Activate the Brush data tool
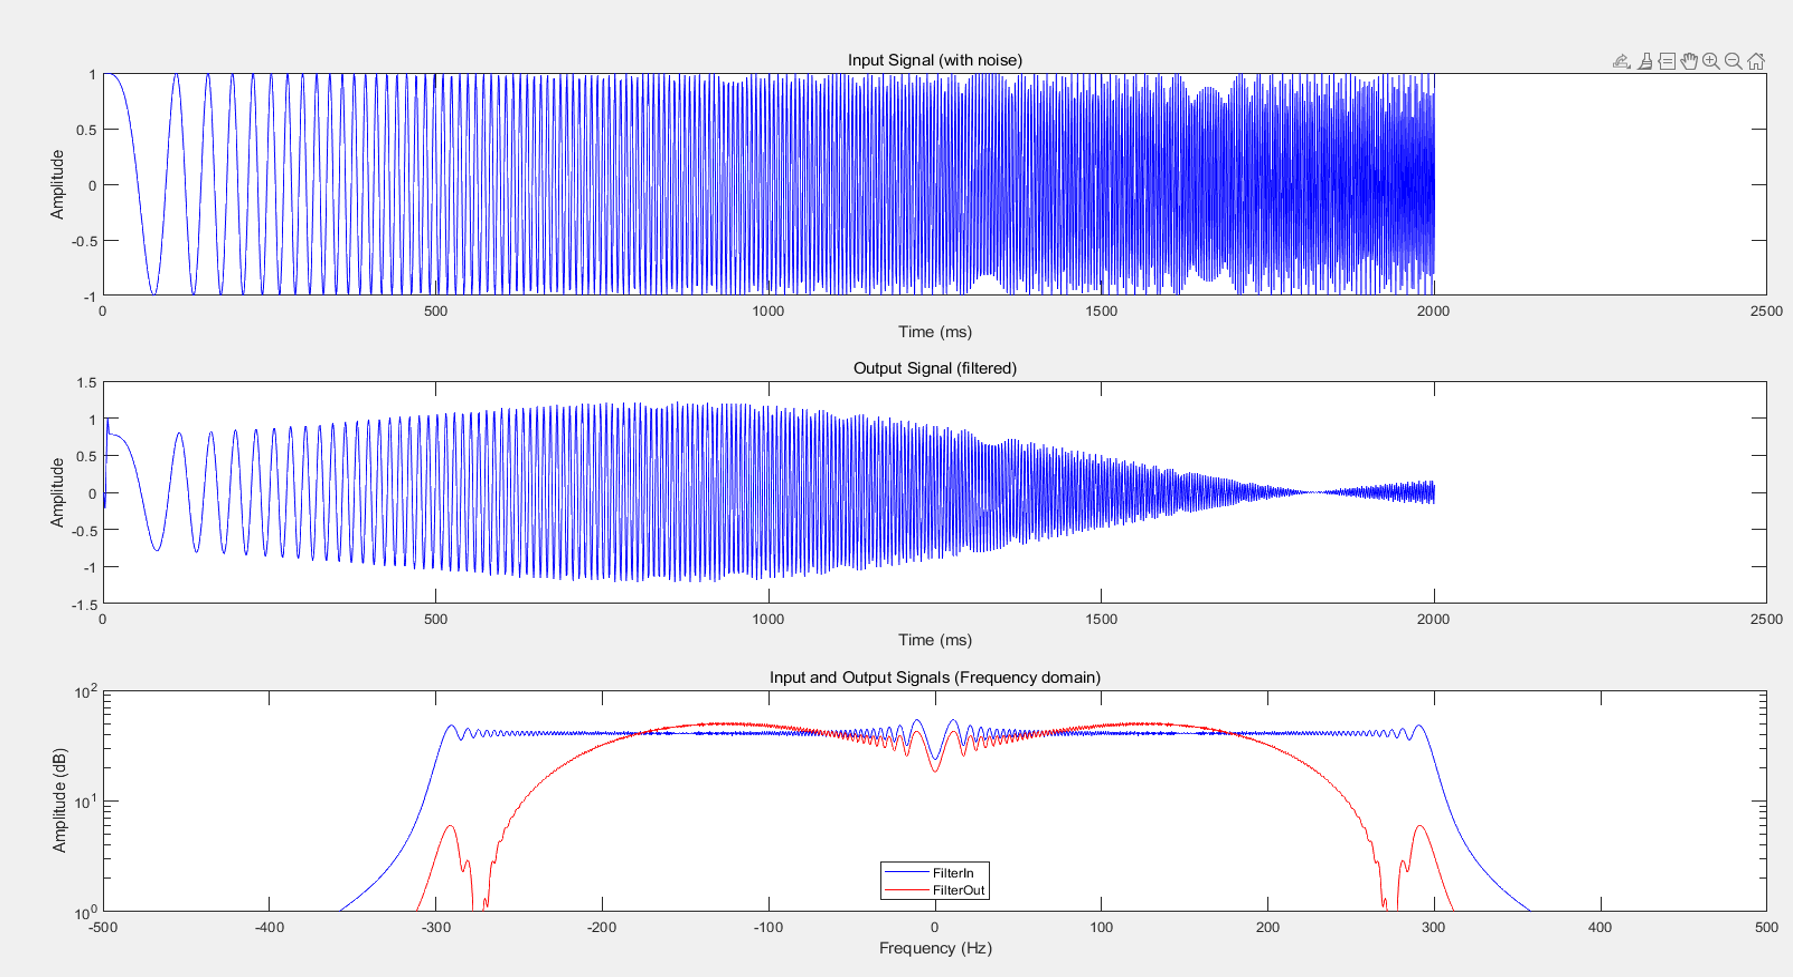1800x980 pixels. (x=1644, y=62)
